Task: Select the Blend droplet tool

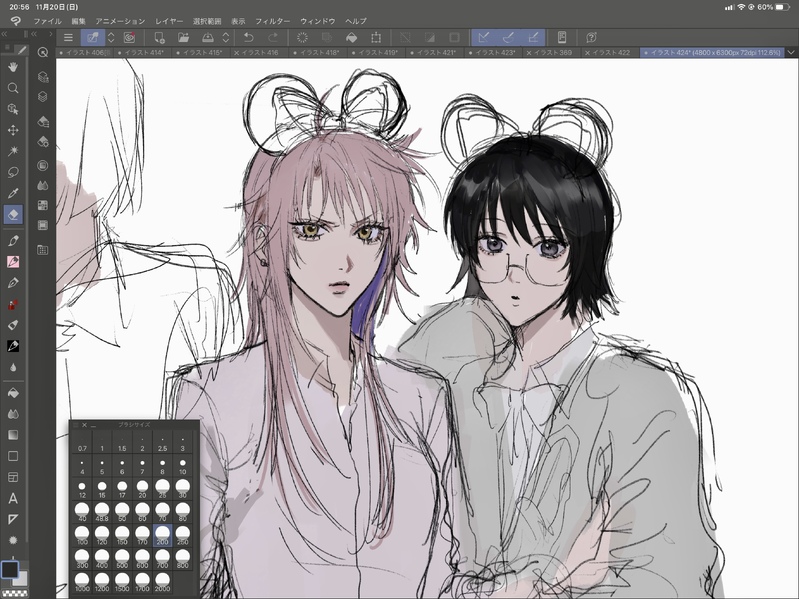Action: point(13,367)
